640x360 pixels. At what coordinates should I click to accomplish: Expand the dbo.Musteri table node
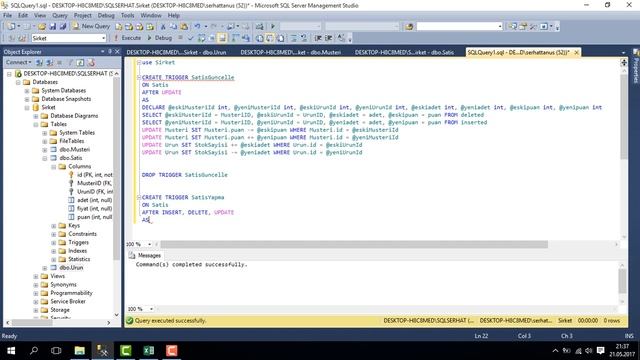(x=45, y=150)
